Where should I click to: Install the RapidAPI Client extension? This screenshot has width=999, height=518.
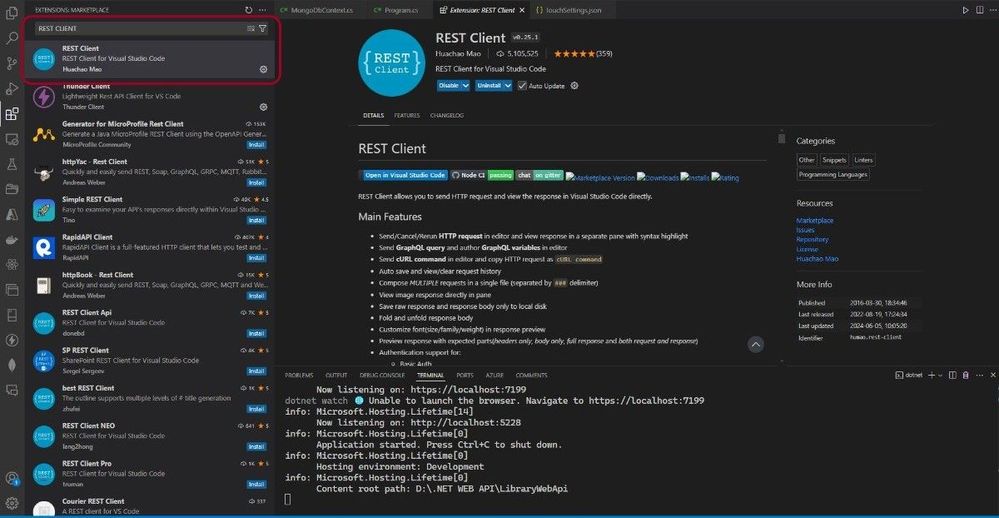[257, 258]
